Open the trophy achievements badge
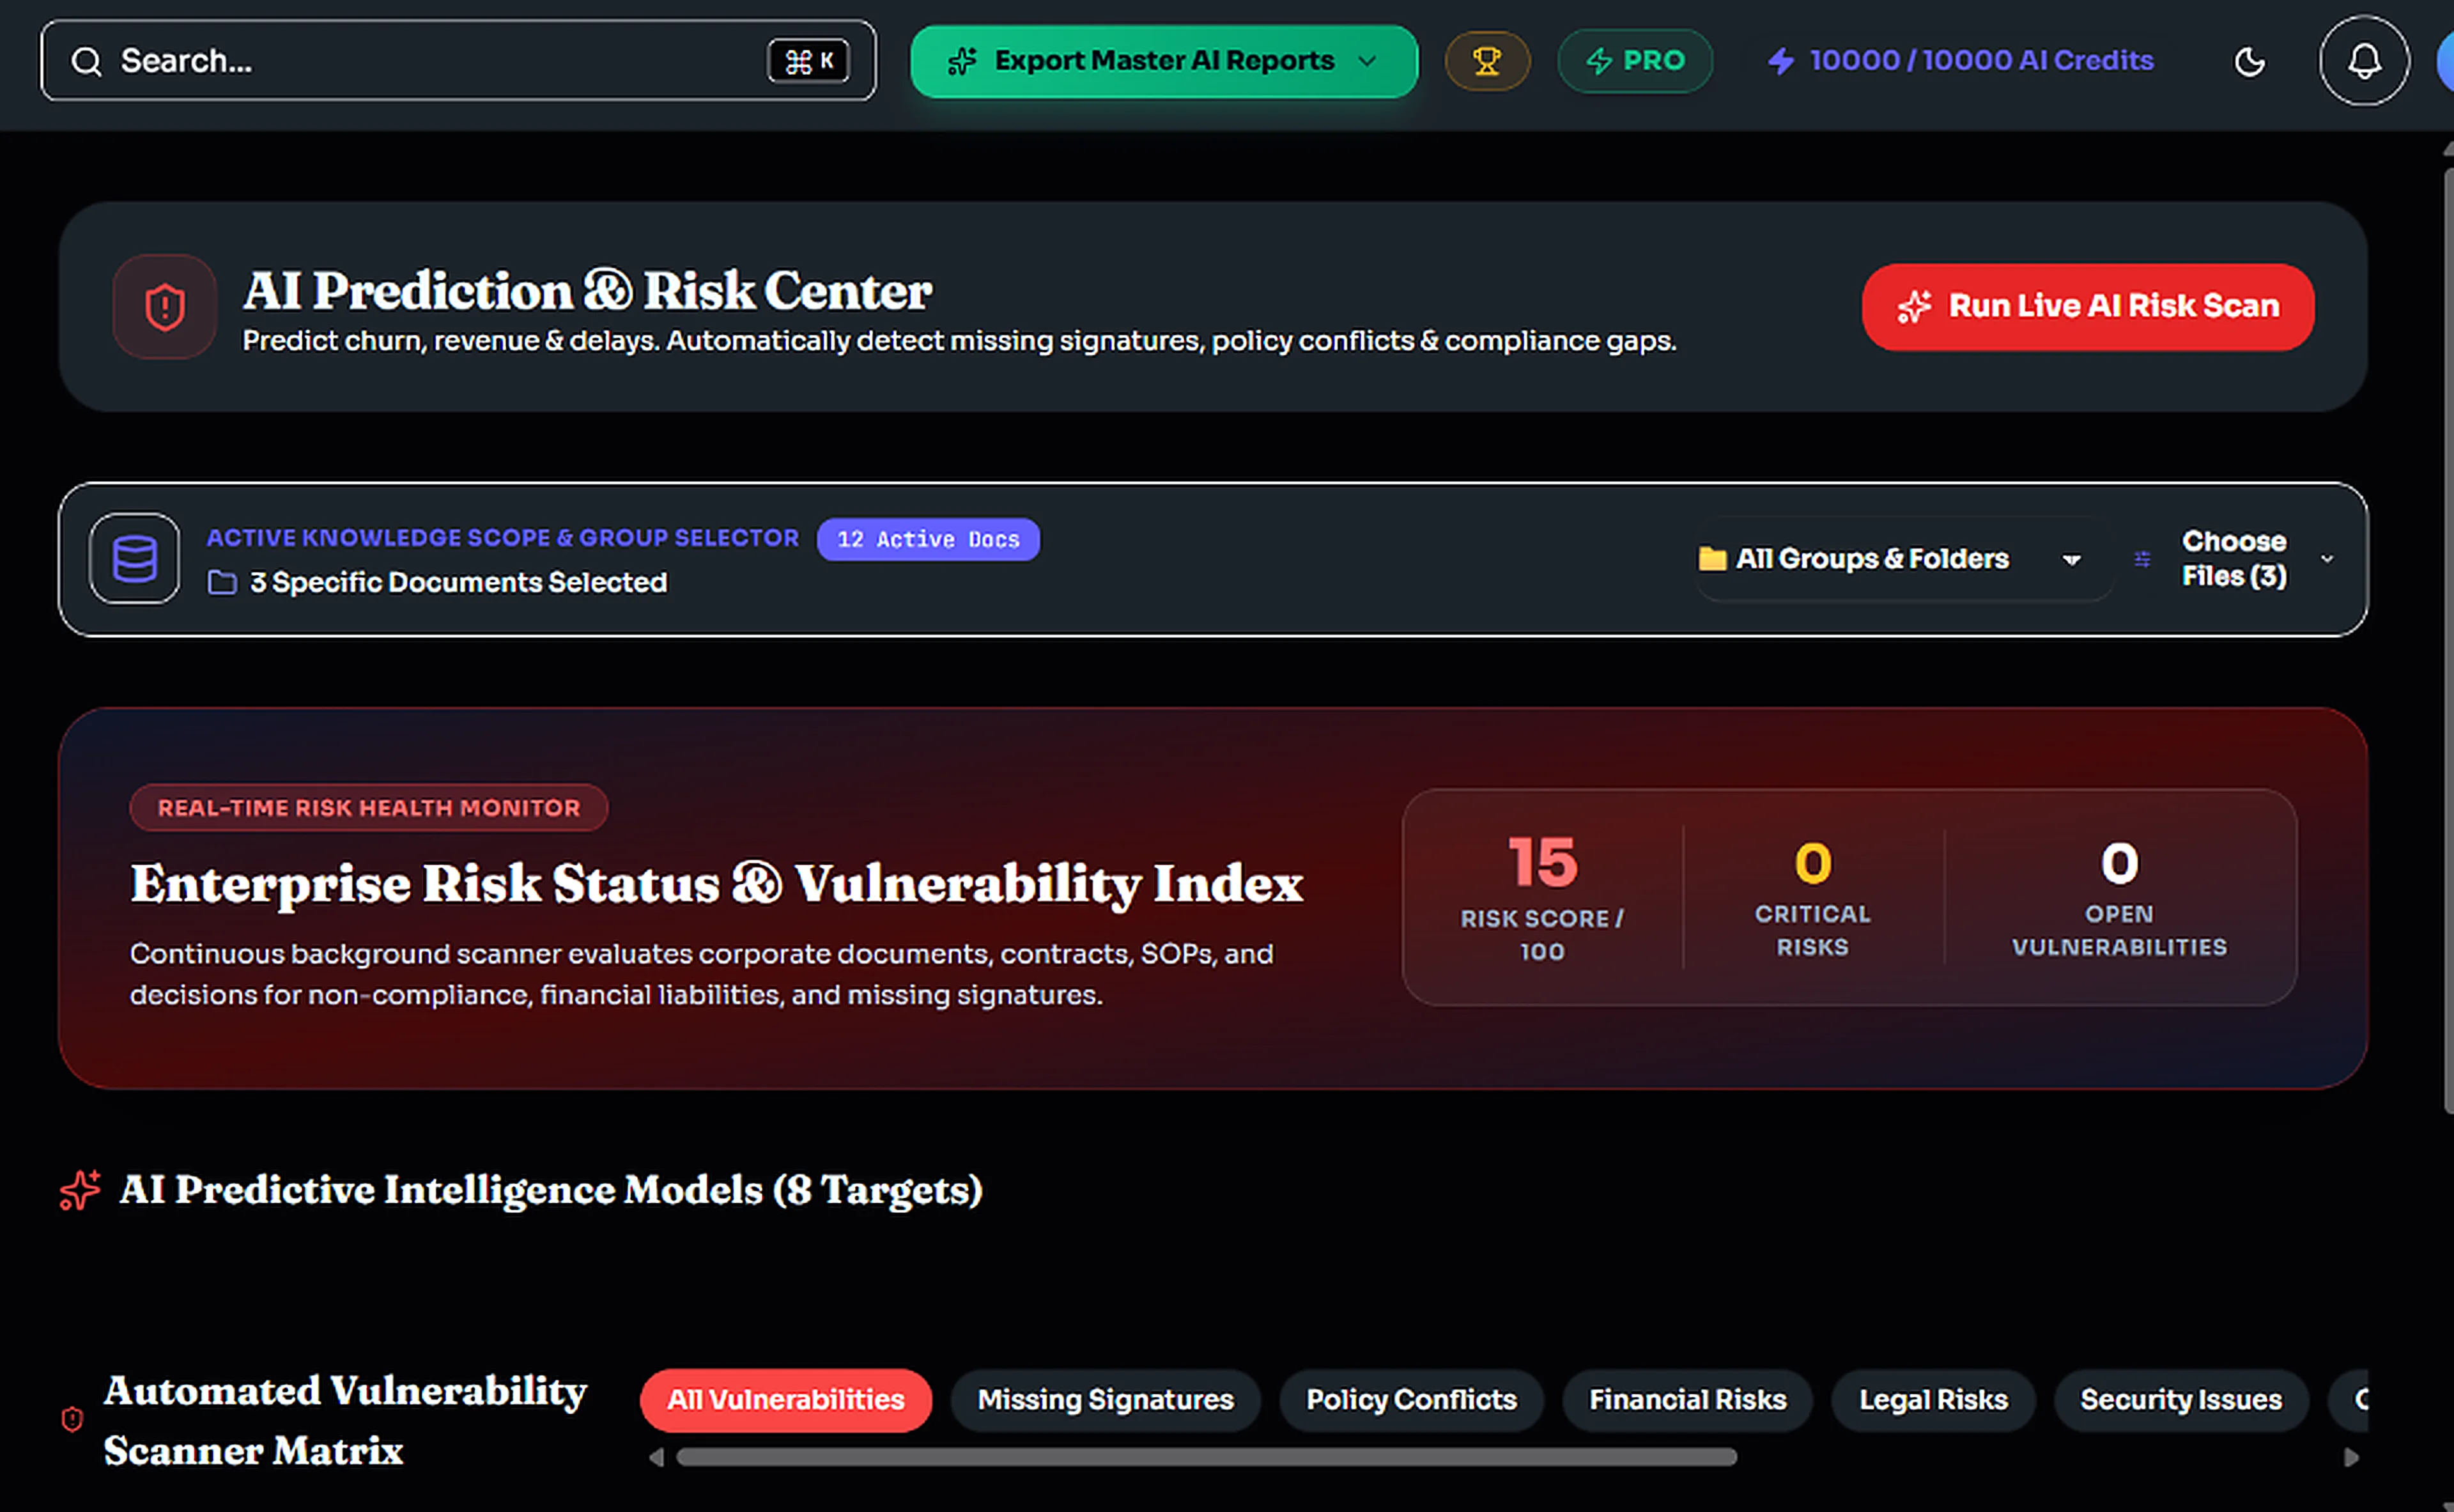This screenshot has height=1512, width=2454. [x=1487, y=61]
